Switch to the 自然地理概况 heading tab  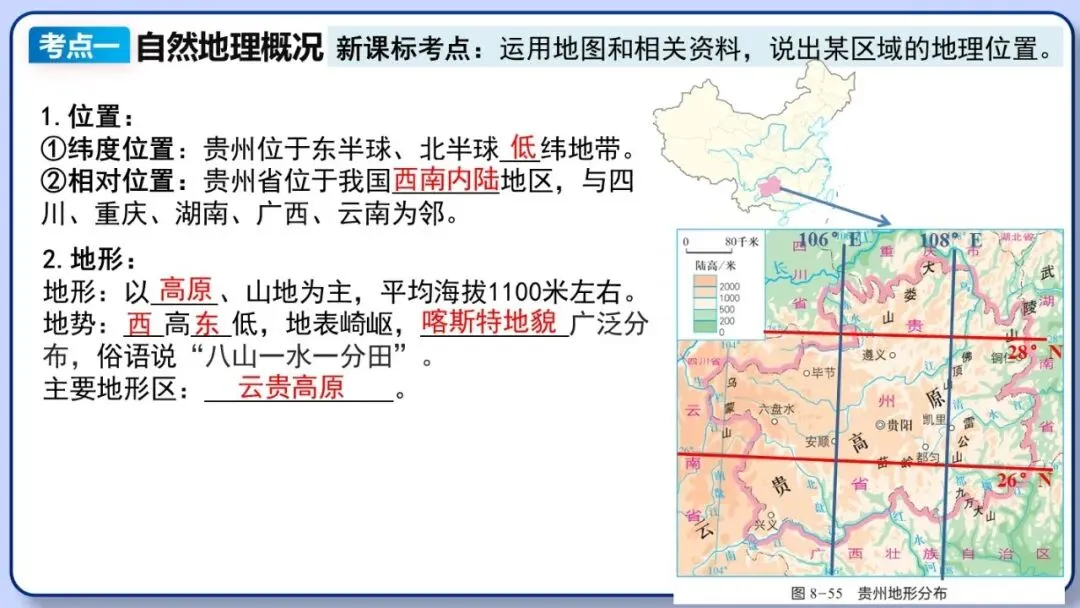click(232, 42)
